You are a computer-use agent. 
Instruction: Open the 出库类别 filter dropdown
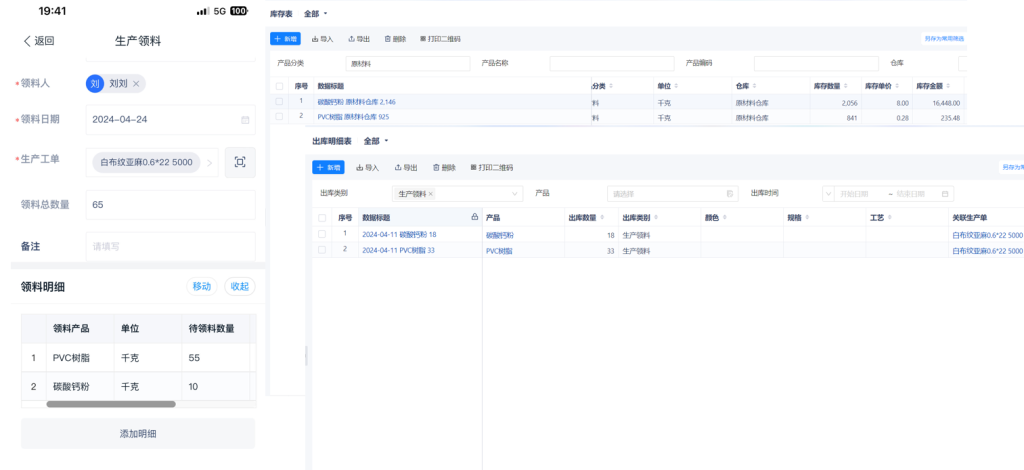coord(515,194)
